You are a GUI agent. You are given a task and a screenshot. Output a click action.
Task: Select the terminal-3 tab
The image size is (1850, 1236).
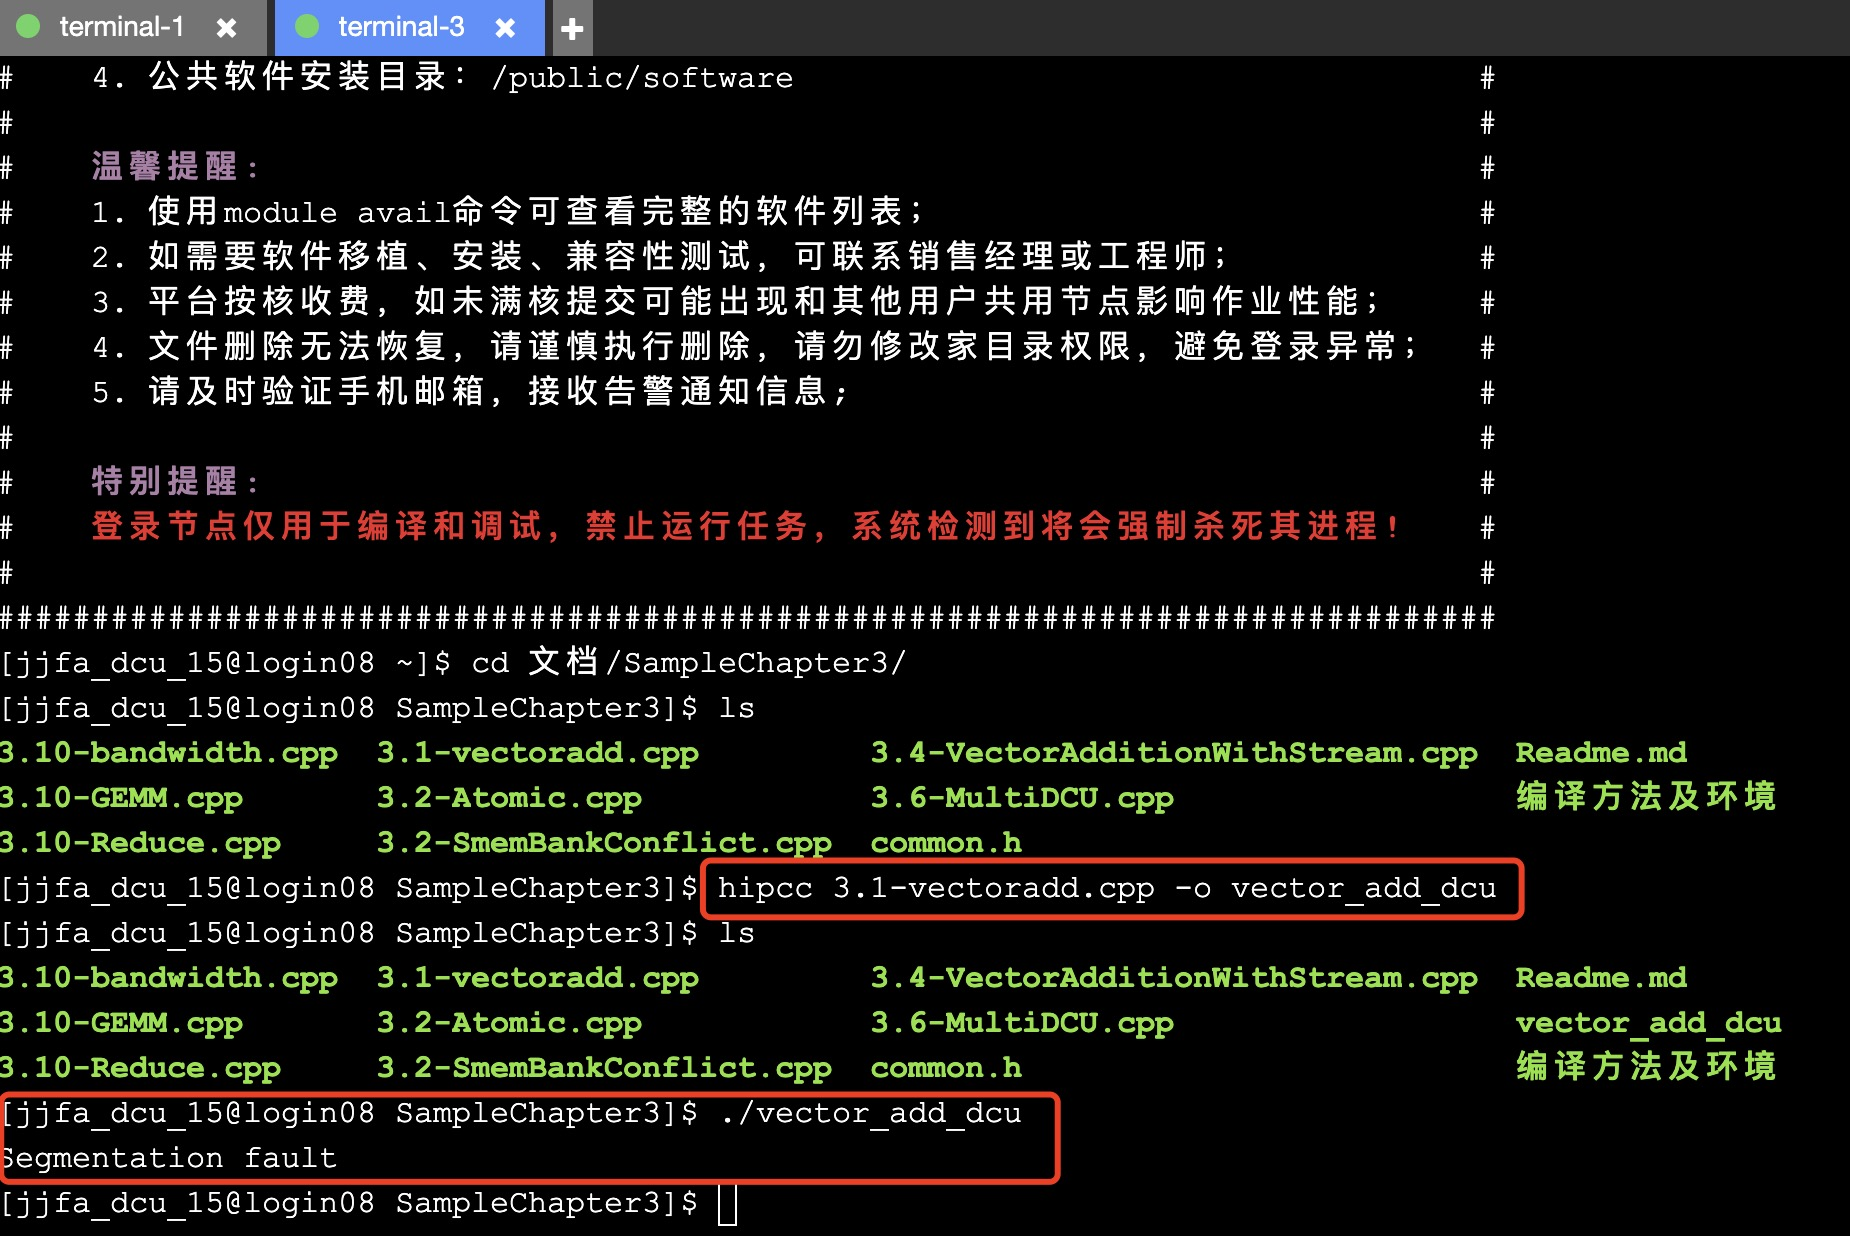point(401,27)
